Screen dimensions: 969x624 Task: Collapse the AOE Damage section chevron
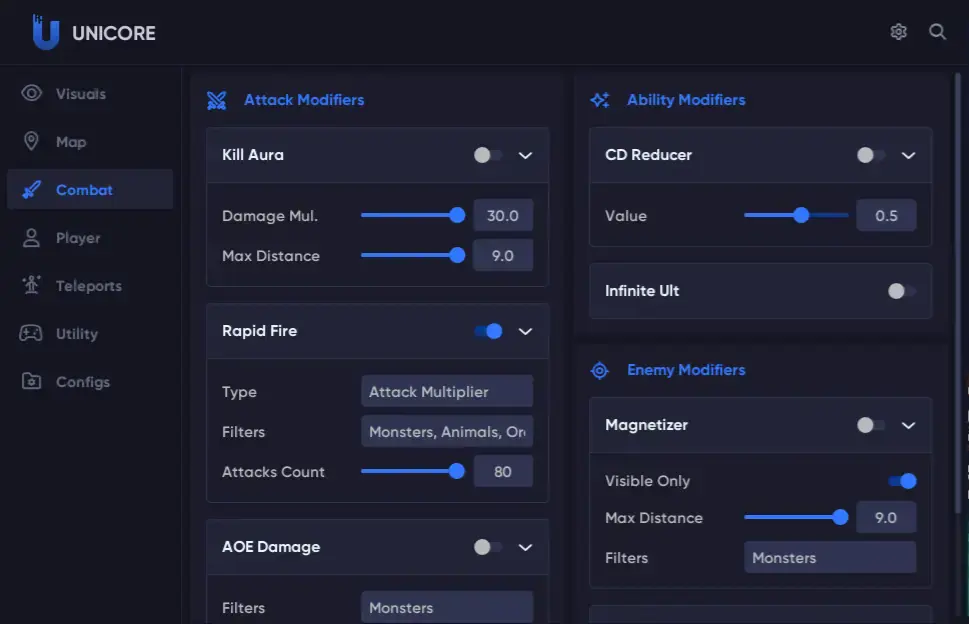pyautogui.click(x=525, y=547)
